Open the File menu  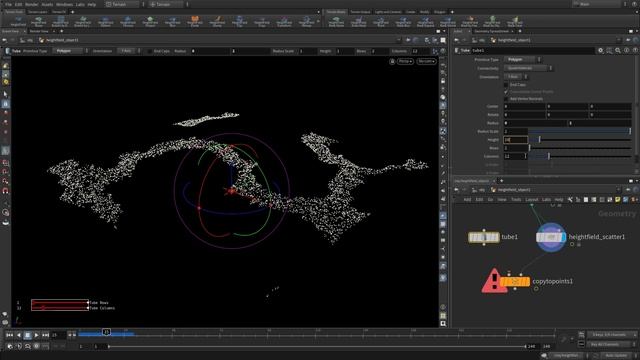(x=8, y=4)
